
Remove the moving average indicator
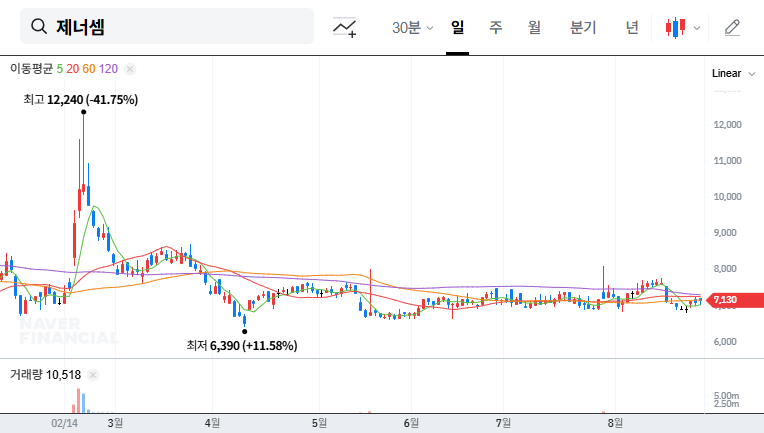pyautogui.click(x=130, y=69)
